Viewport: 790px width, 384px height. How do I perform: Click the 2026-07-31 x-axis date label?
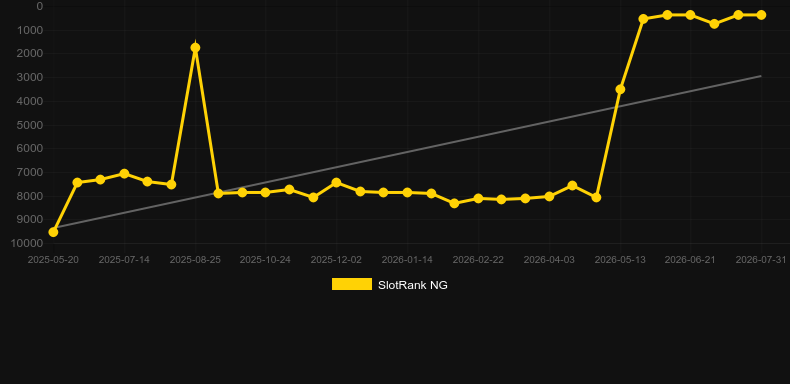761,260
